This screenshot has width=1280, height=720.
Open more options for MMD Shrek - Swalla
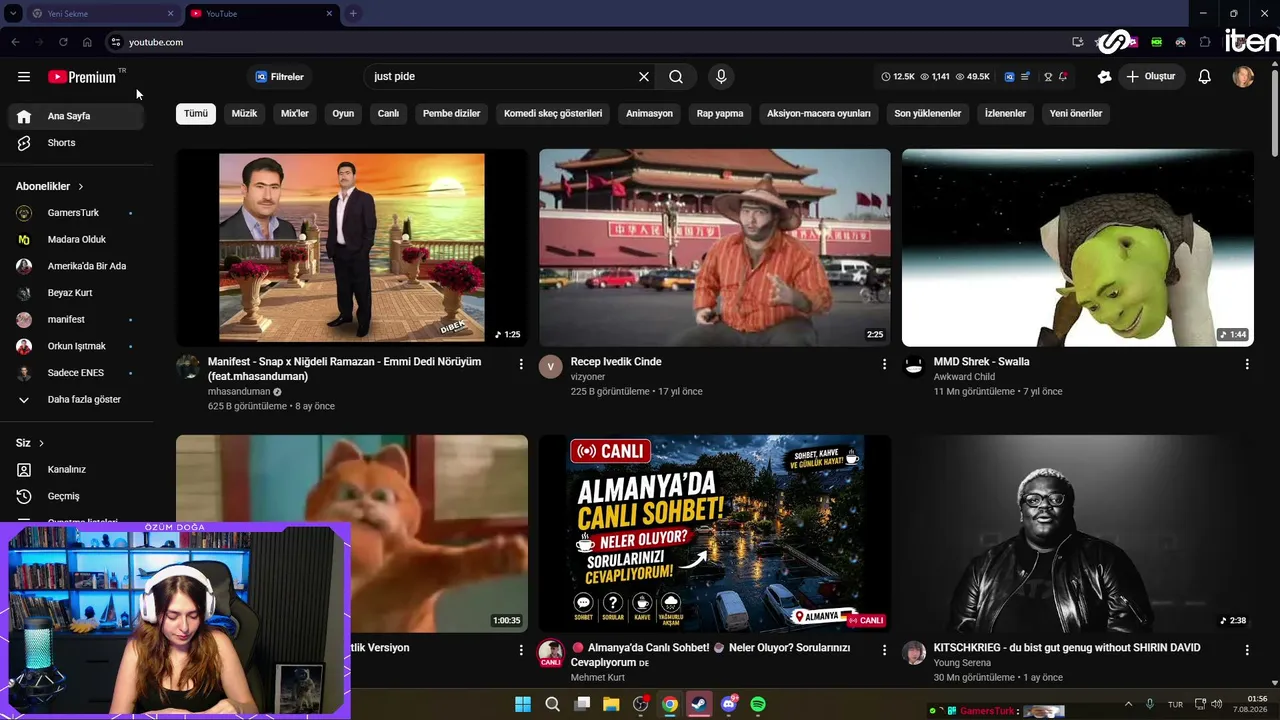tap(1247, 364)
